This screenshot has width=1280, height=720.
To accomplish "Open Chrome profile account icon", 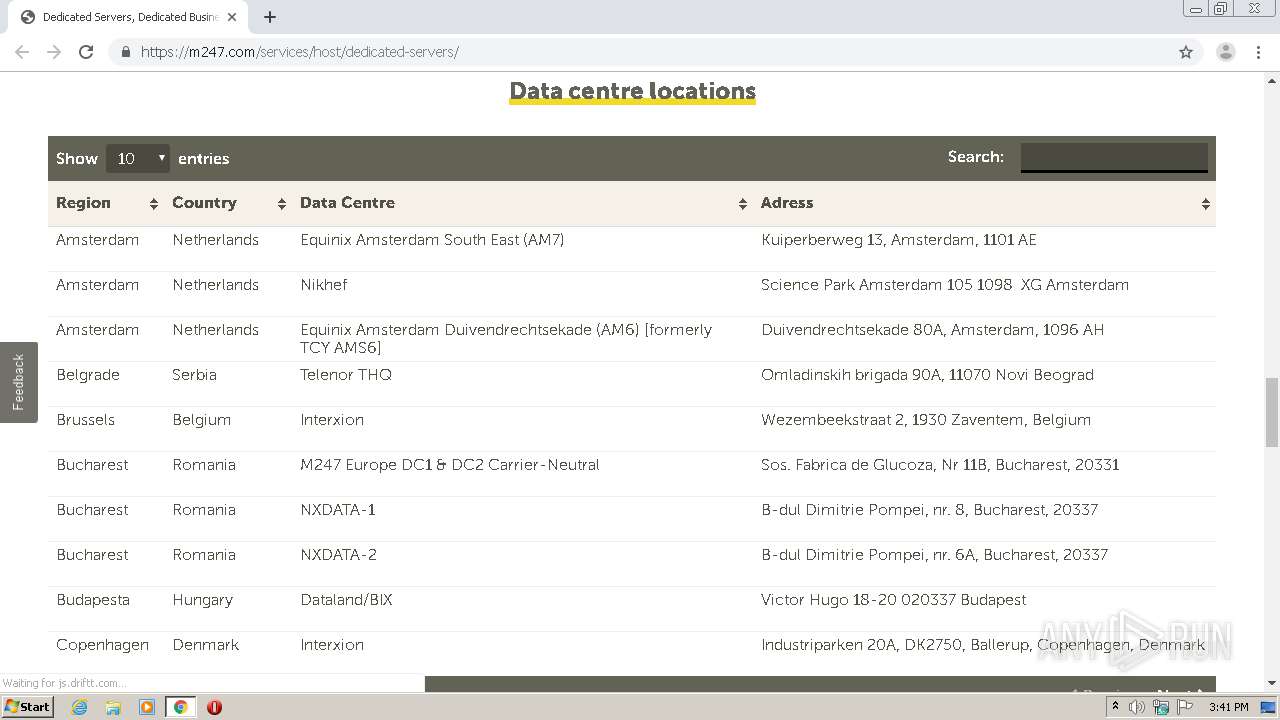I will 1226,52.
